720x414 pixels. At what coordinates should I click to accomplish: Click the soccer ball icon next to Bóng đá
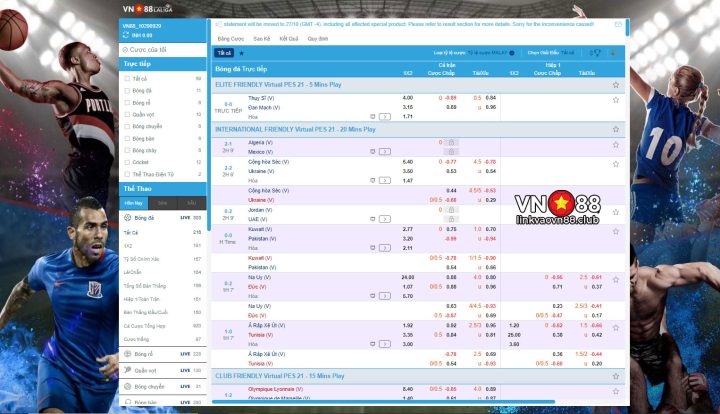coord(128,218)
